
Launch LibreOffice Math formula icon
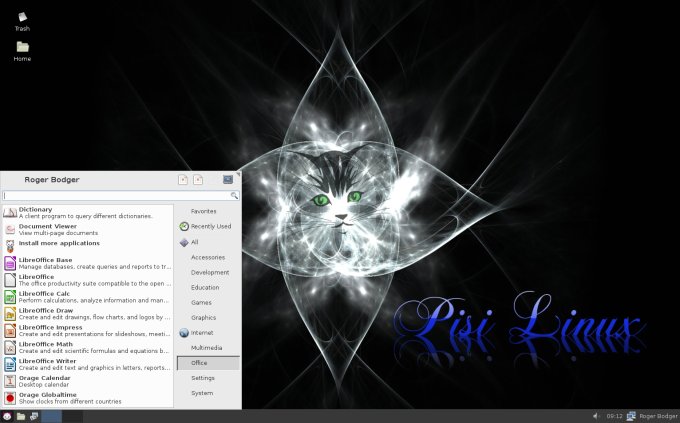[x=10, y=347]
